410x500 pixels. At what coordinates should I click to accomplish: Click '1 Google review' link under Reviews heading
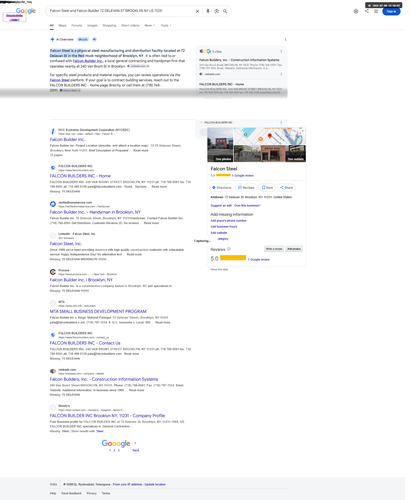259,259
